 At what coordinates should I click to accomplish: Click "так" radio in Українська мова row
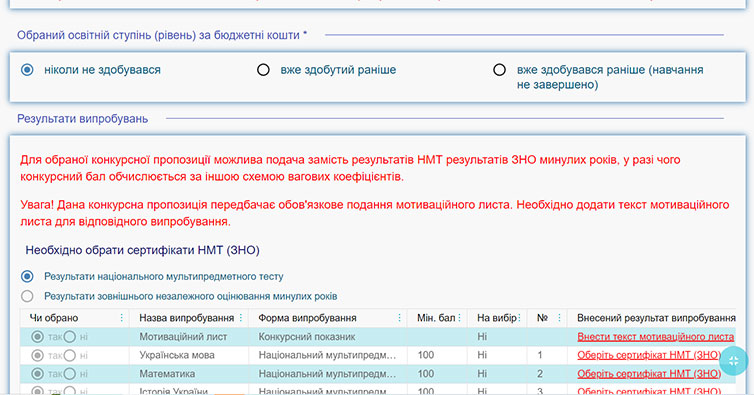[37, 356]
